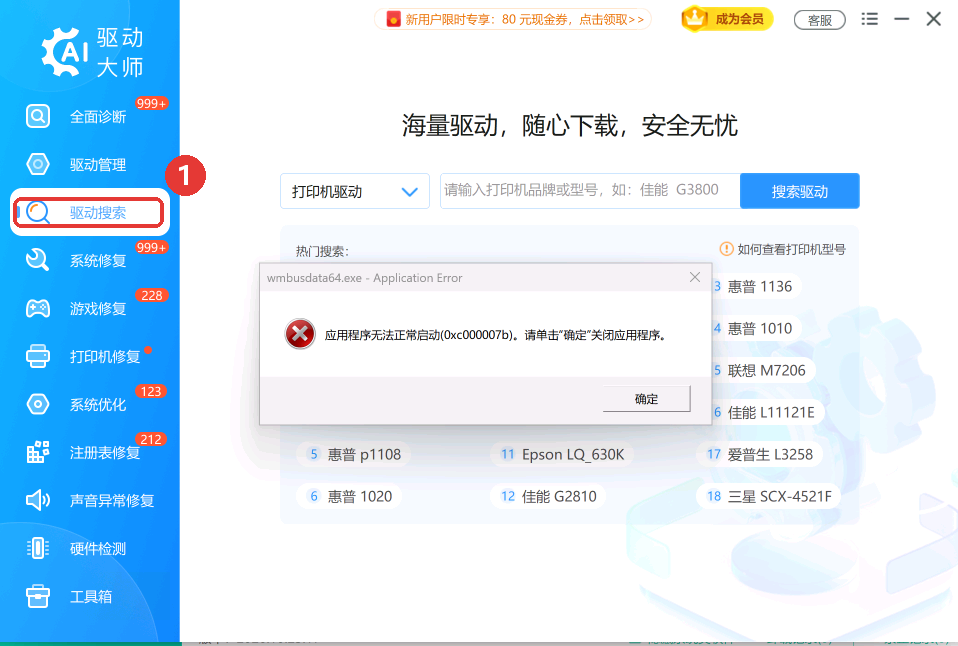958x646 pixels.
Task: Click the 全面诊断 magnifier icon
Action: (38, 116)
